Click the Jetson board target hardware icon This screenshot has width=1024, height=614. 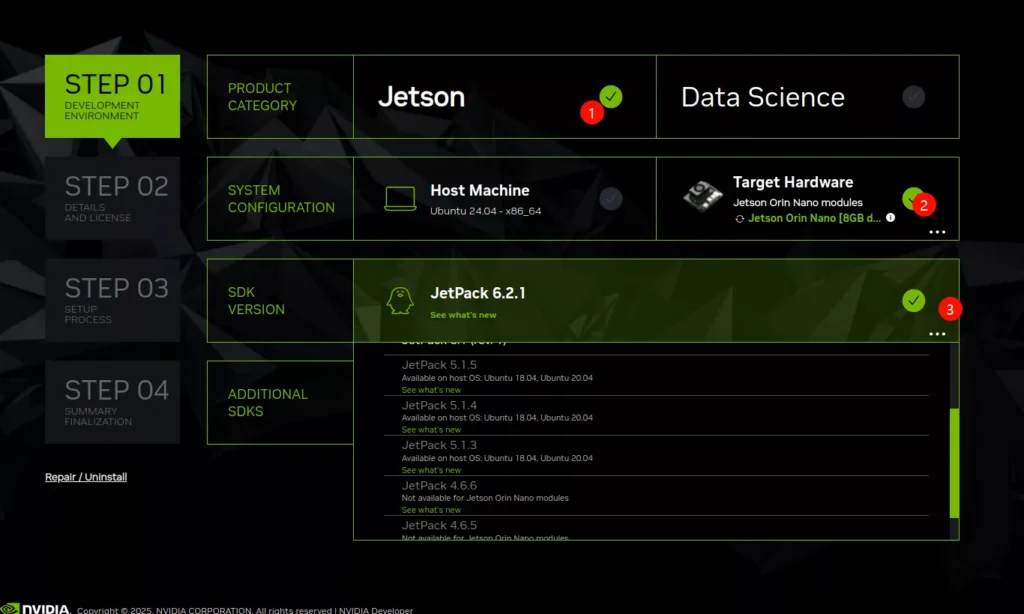click(x=703, y=196)
